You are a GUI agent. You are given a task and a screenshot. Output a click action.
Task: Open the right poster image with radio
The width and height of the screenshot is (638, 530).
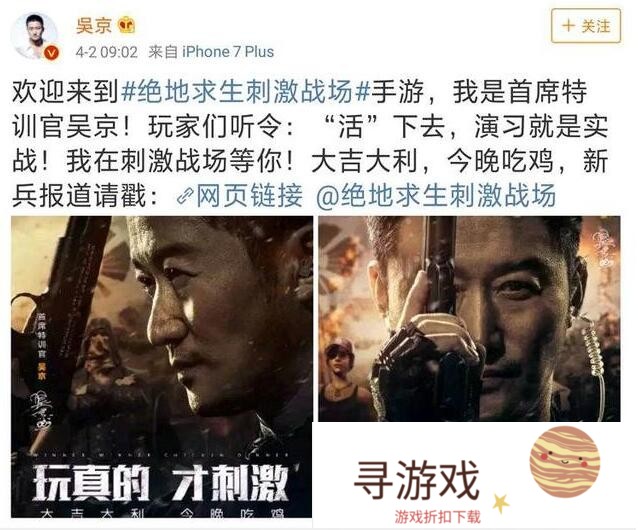pyautogui.click(x=469, y=319)
